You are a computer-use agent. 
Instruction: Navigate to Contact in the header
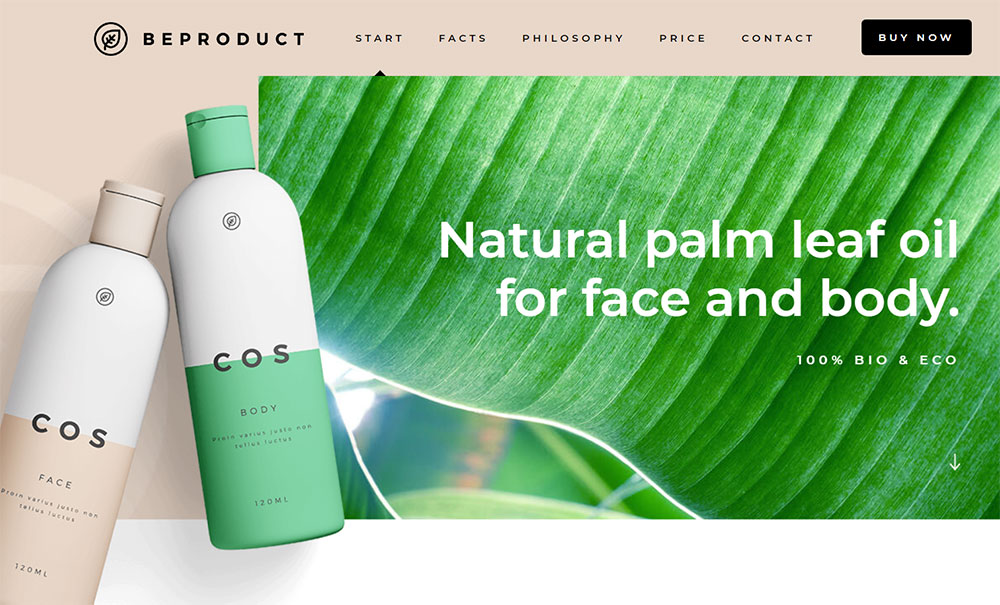click(x=777, y=38)
